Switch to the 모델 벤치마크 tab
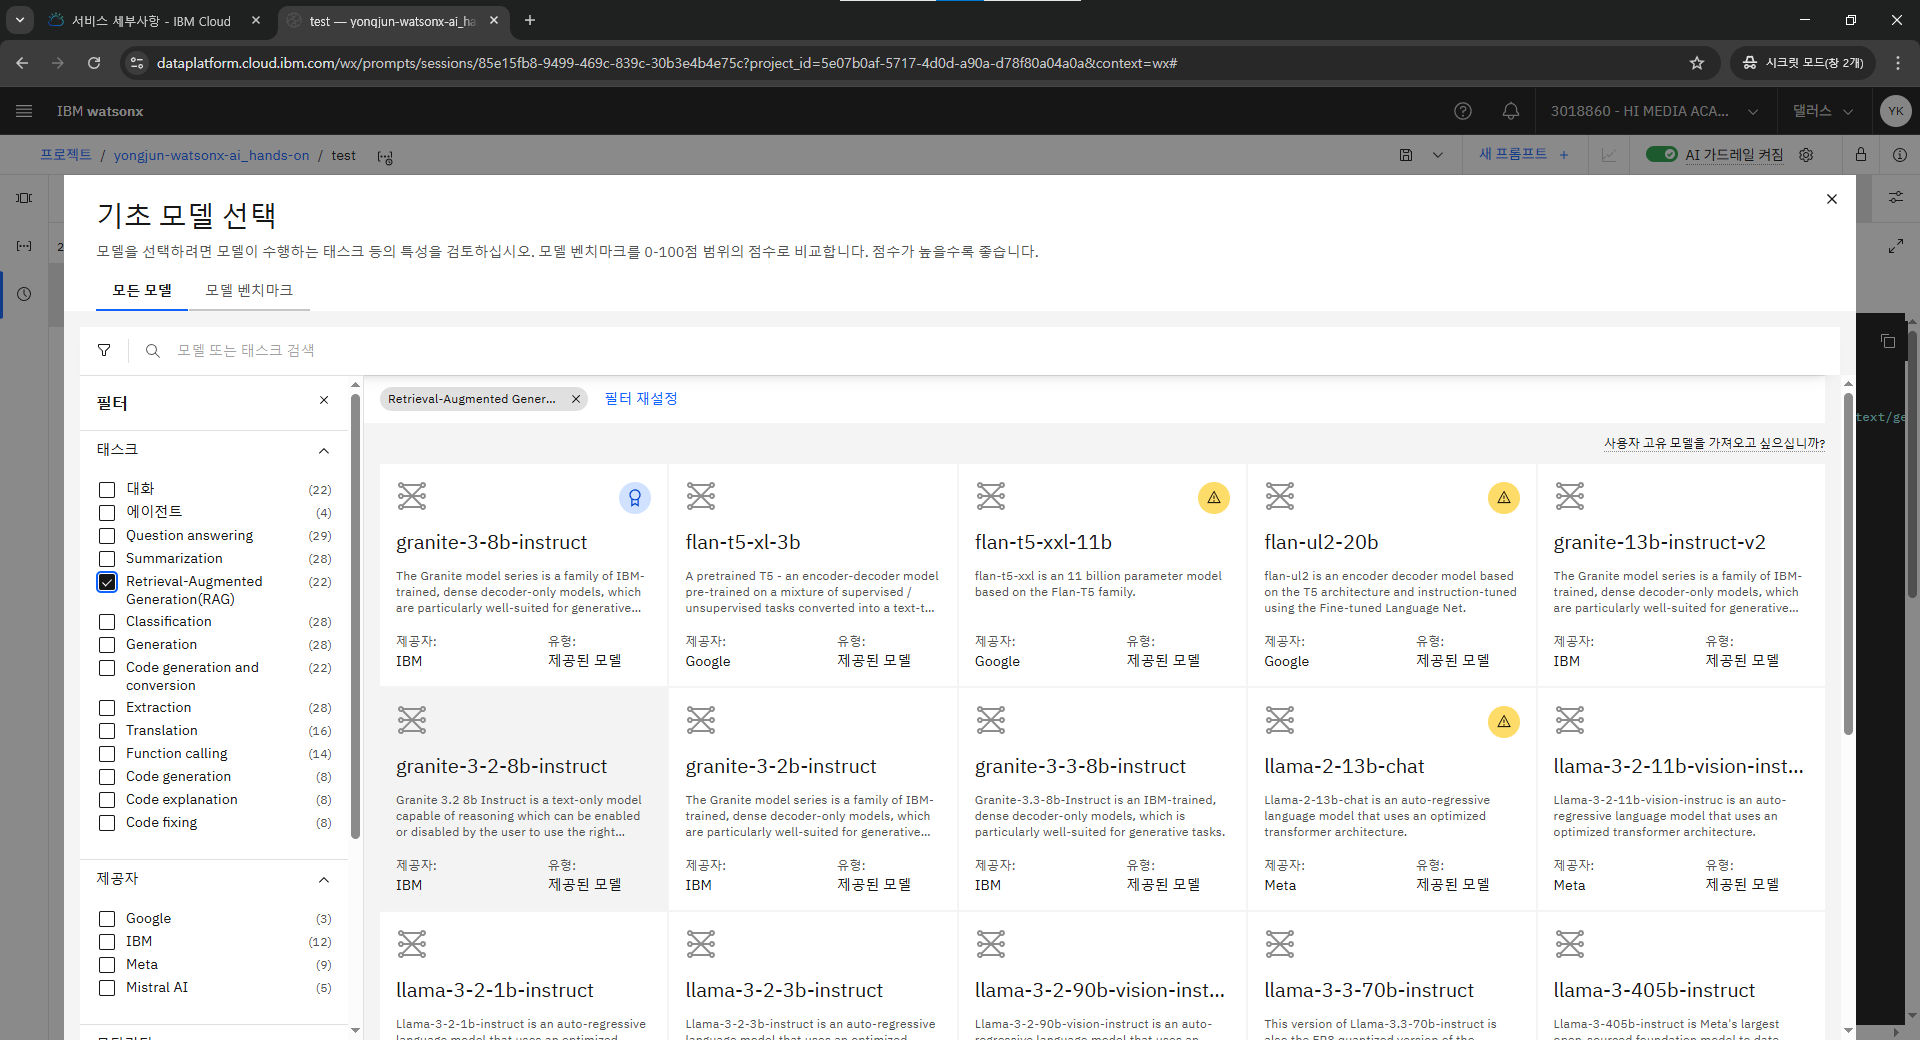1920x1040 pixels. pyautogui.click(x=249, y=290)
